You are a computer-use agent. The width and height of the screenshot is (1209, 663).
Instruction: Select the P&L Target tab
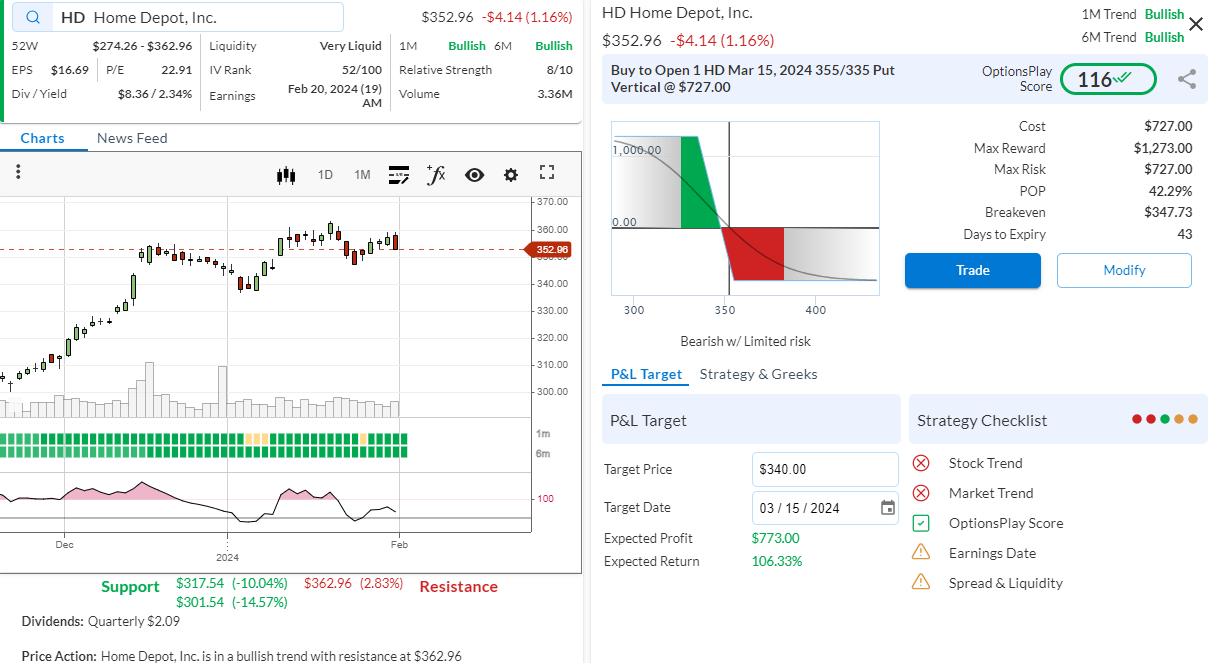(647, 374)
